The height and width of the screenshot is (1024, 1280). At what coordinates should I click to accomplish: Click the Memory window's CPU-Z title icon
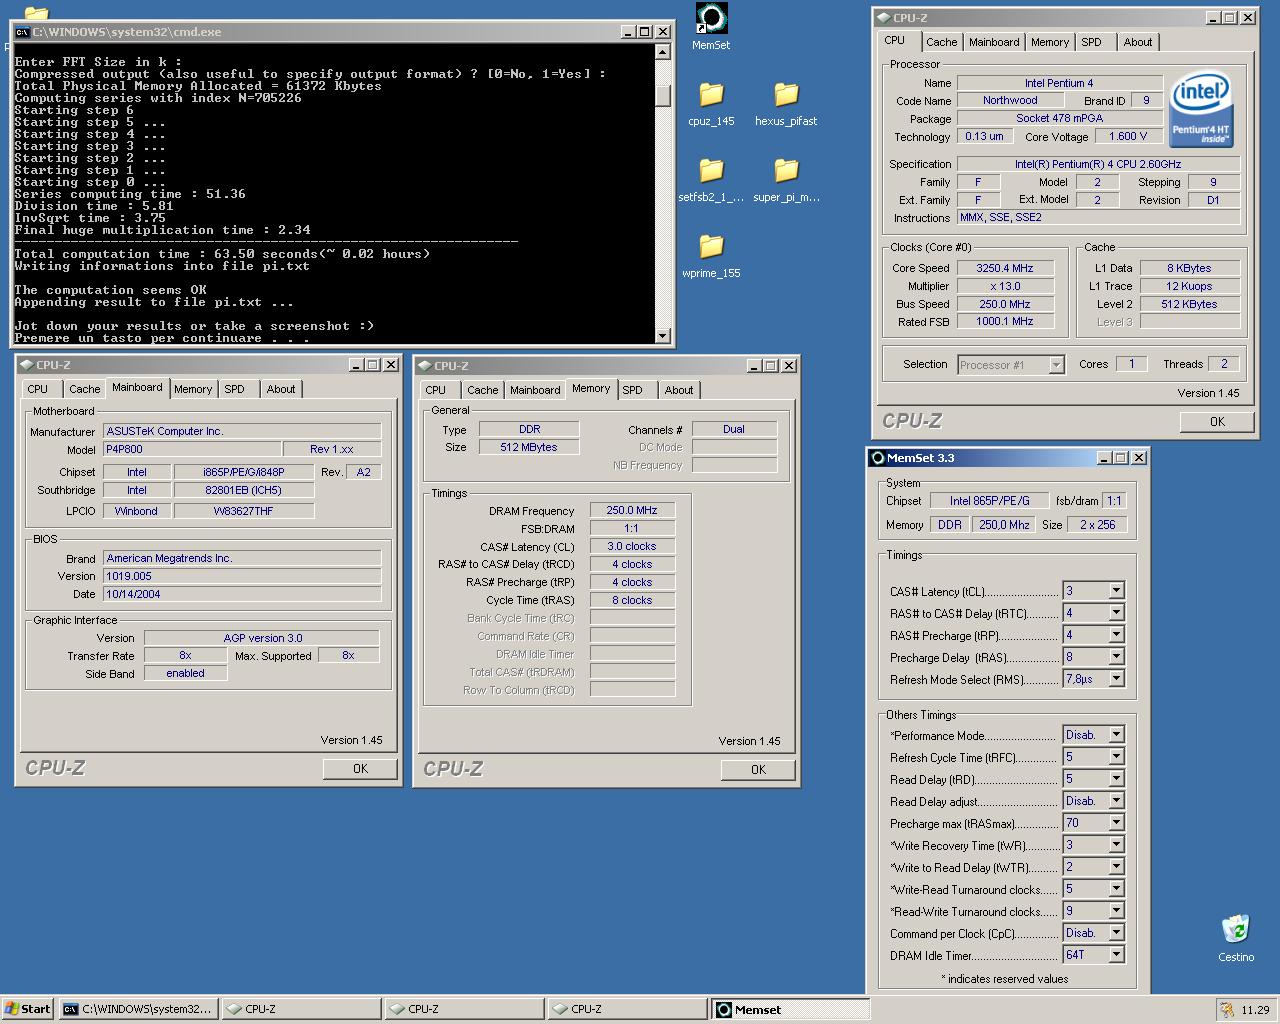425,366
